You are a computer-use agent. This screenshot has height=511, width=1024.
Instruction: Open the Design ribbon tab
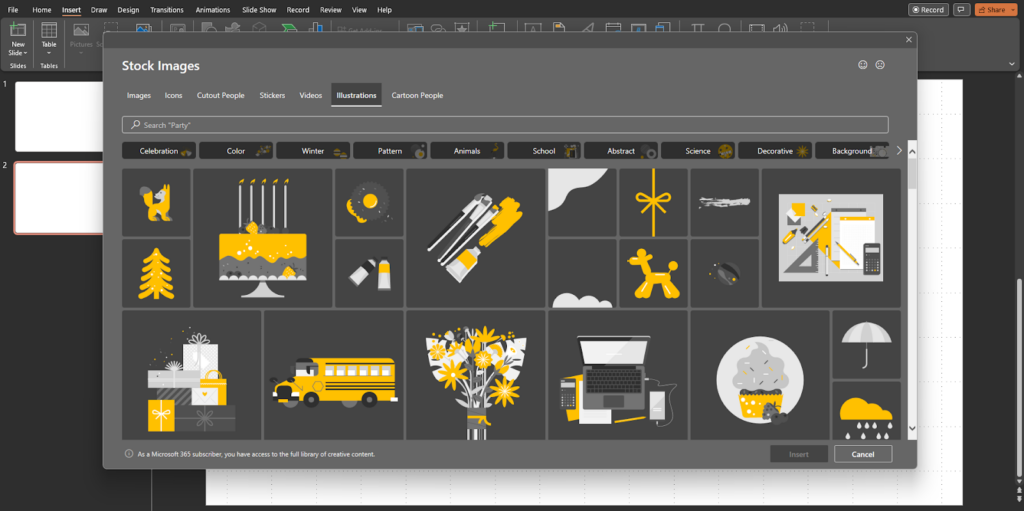tap(128, 10)
